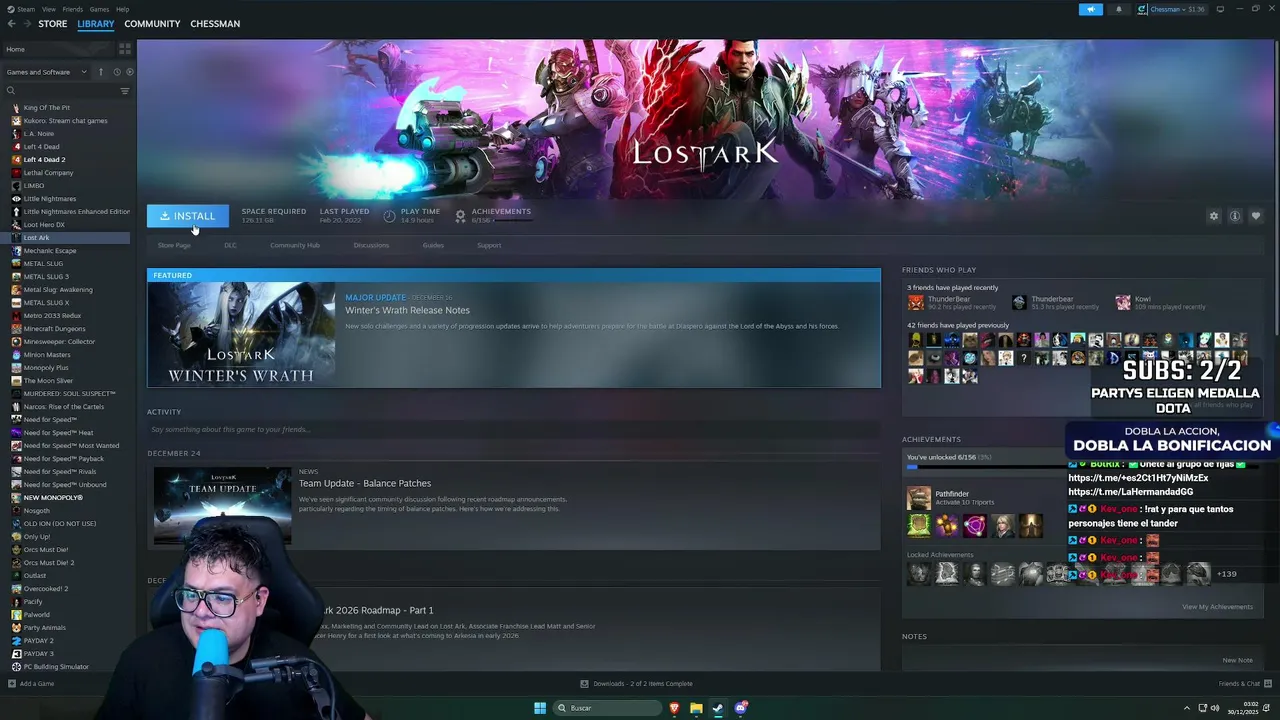The height and width of the screenshot is (720, 1280).
Task: Go to the COMMUNITY tab
Action: pyautogui.click(x=152, y=23)
